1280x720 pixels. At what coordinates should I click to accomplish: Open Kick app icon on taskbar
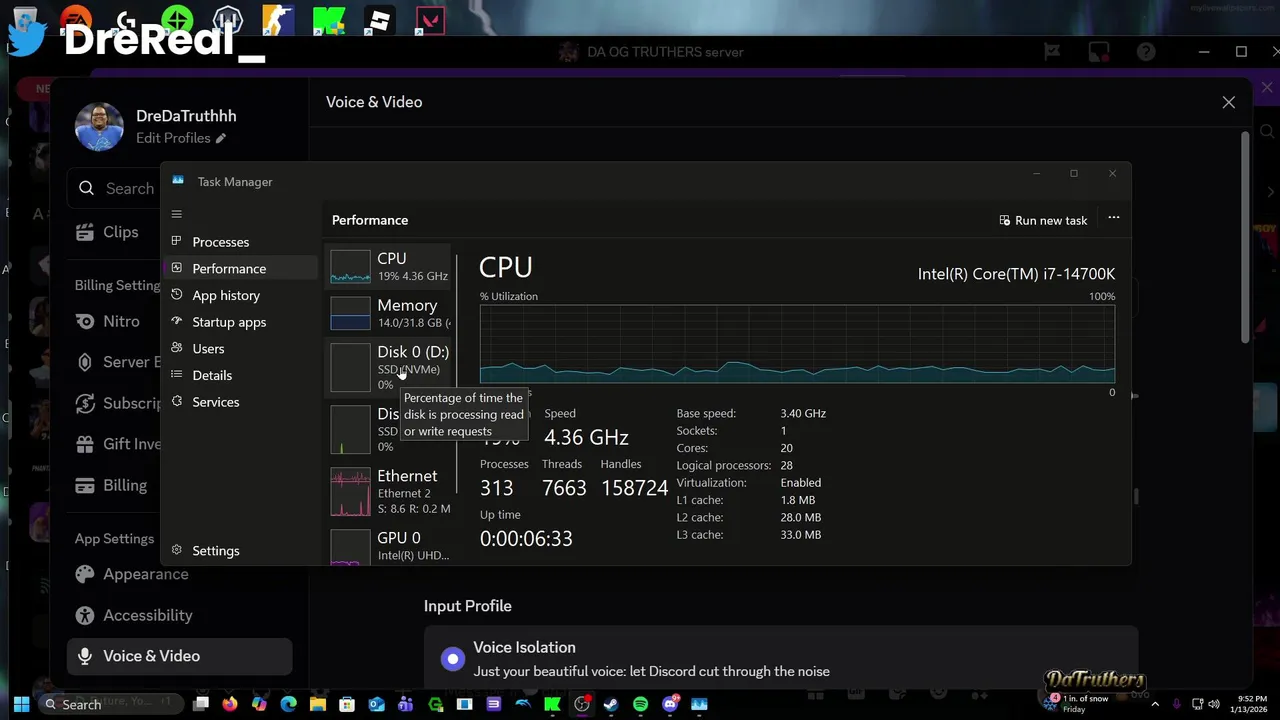pos(552,704)
